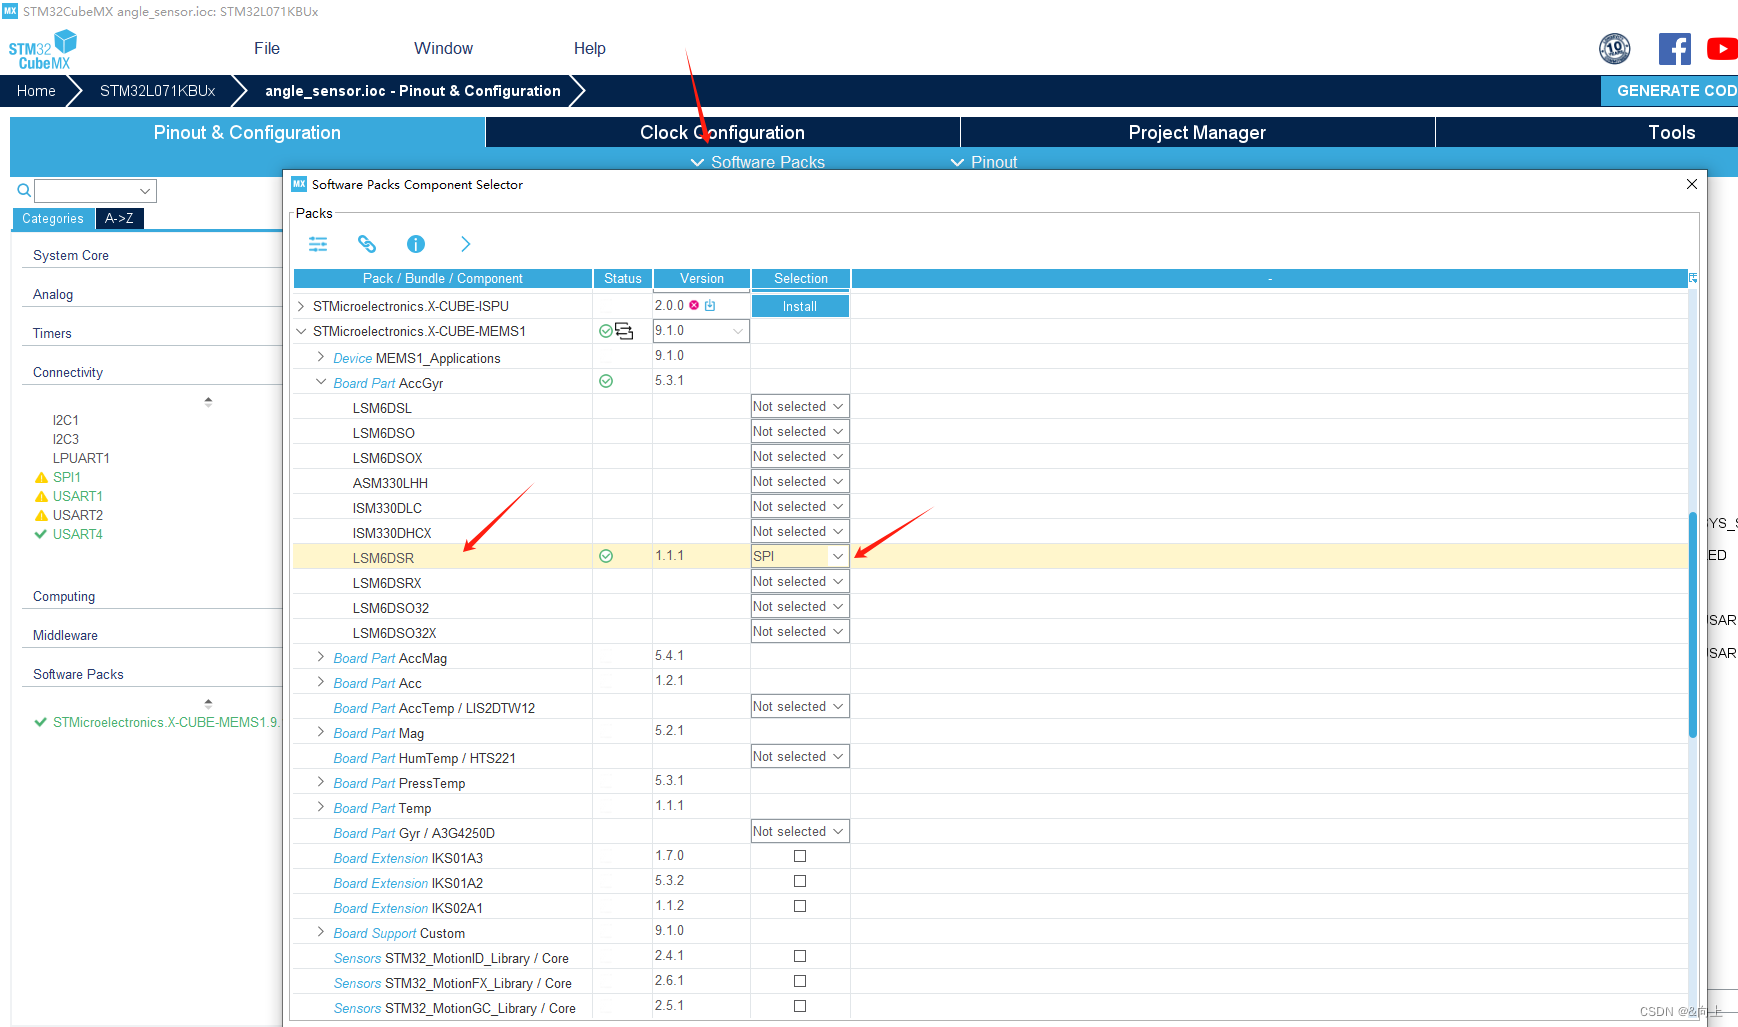The width and height of the screenshot is (1738, 1027).
Task: Sort by Pack / Bundle / Component column header
Action: (x=442, y=278)
